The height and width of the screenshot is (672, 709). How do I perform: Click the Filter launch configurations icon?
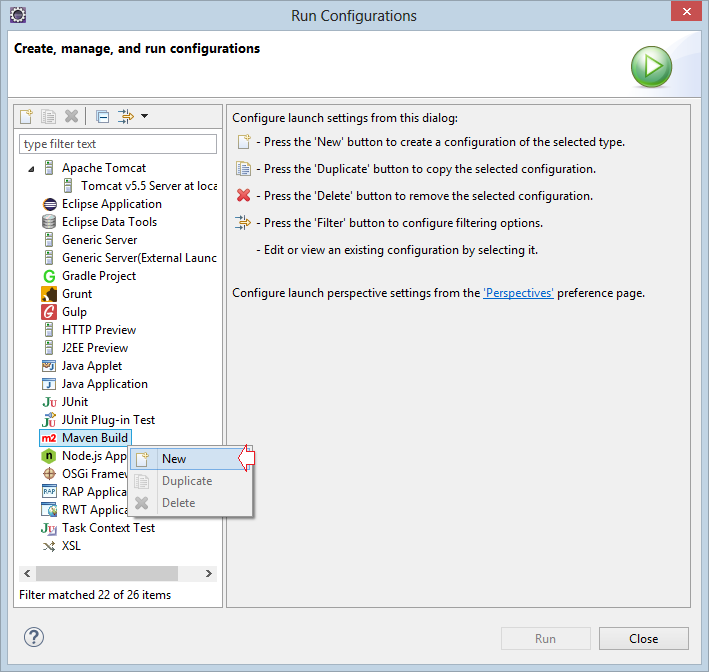pos(126,117)
